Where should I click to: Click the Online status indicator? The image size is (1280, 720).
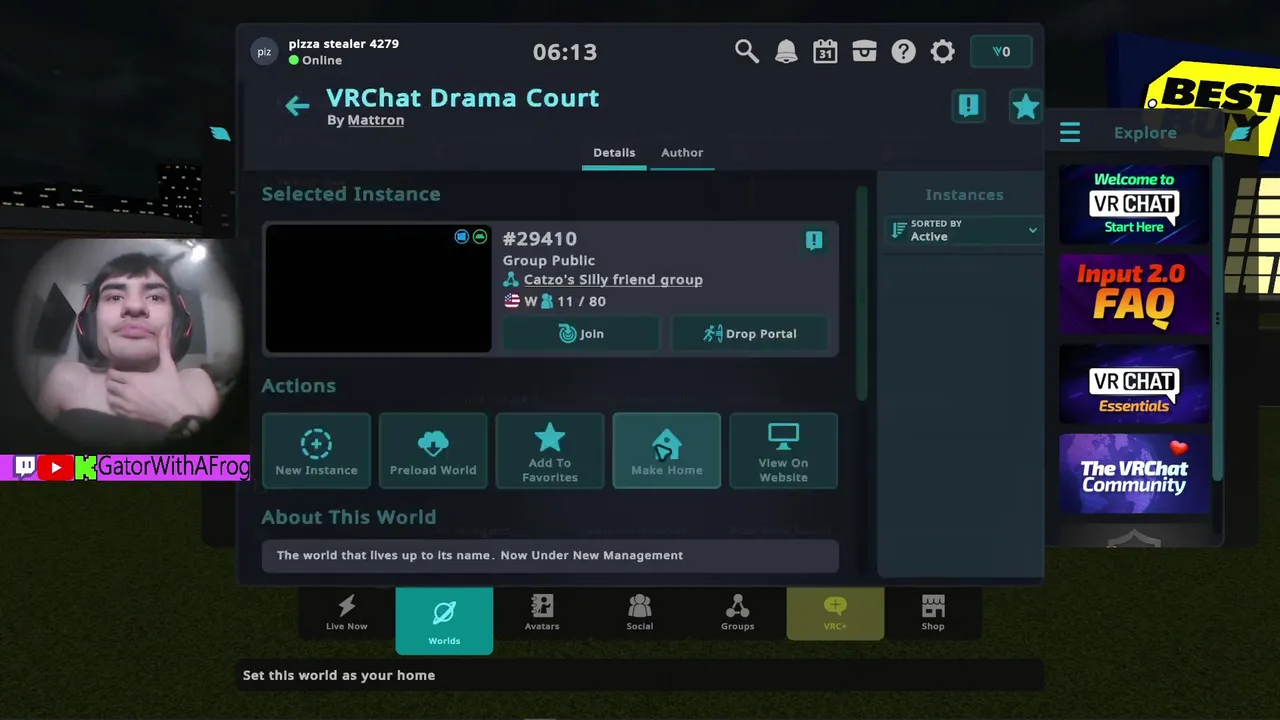[x=315, y=60]
